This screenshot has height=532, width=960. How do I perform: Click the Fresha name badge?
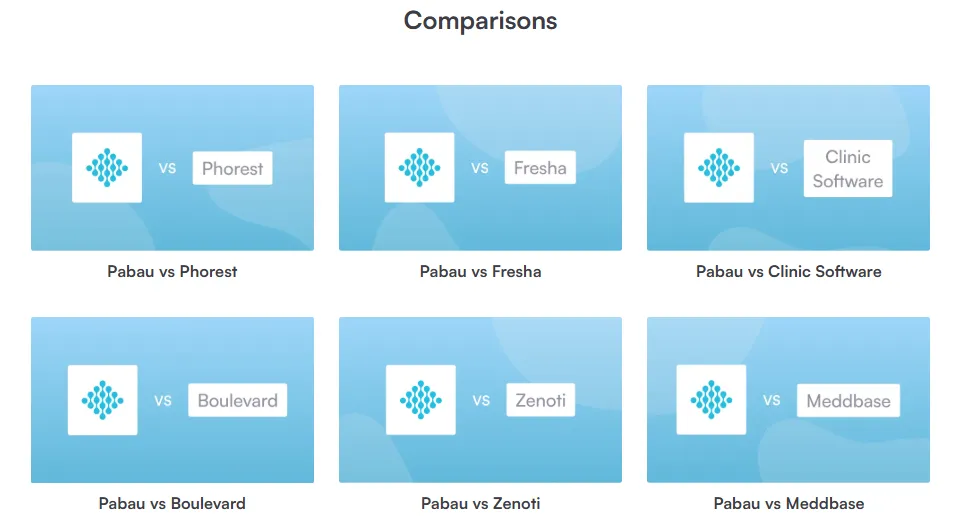tap(540, 168)
